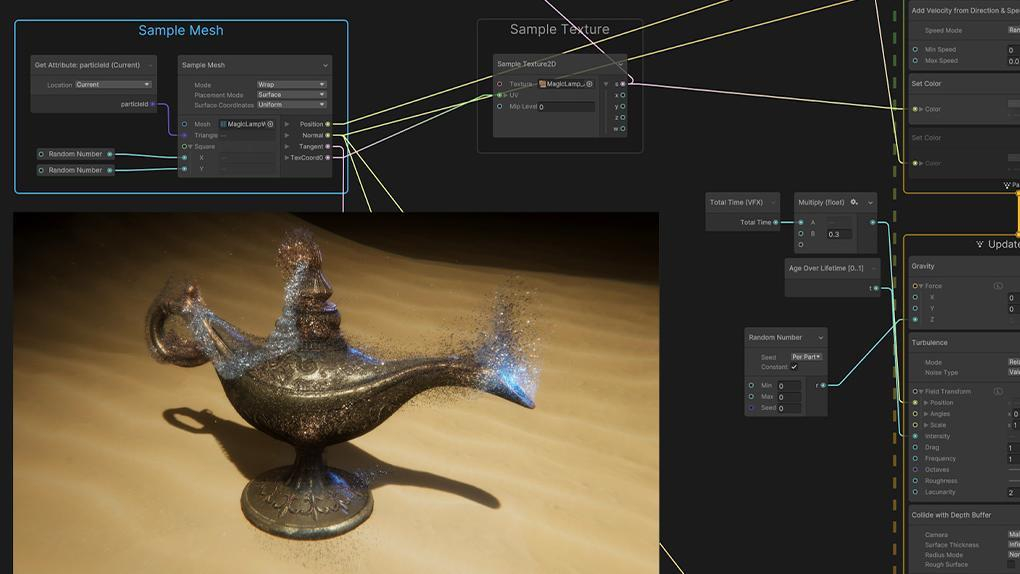Select the Turbulence block header

click(x=965, y=342)
